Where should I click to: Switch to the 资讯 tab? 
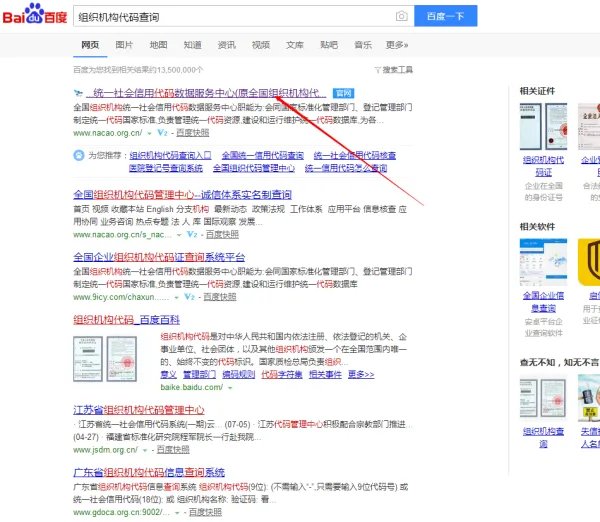coord(227,45)
